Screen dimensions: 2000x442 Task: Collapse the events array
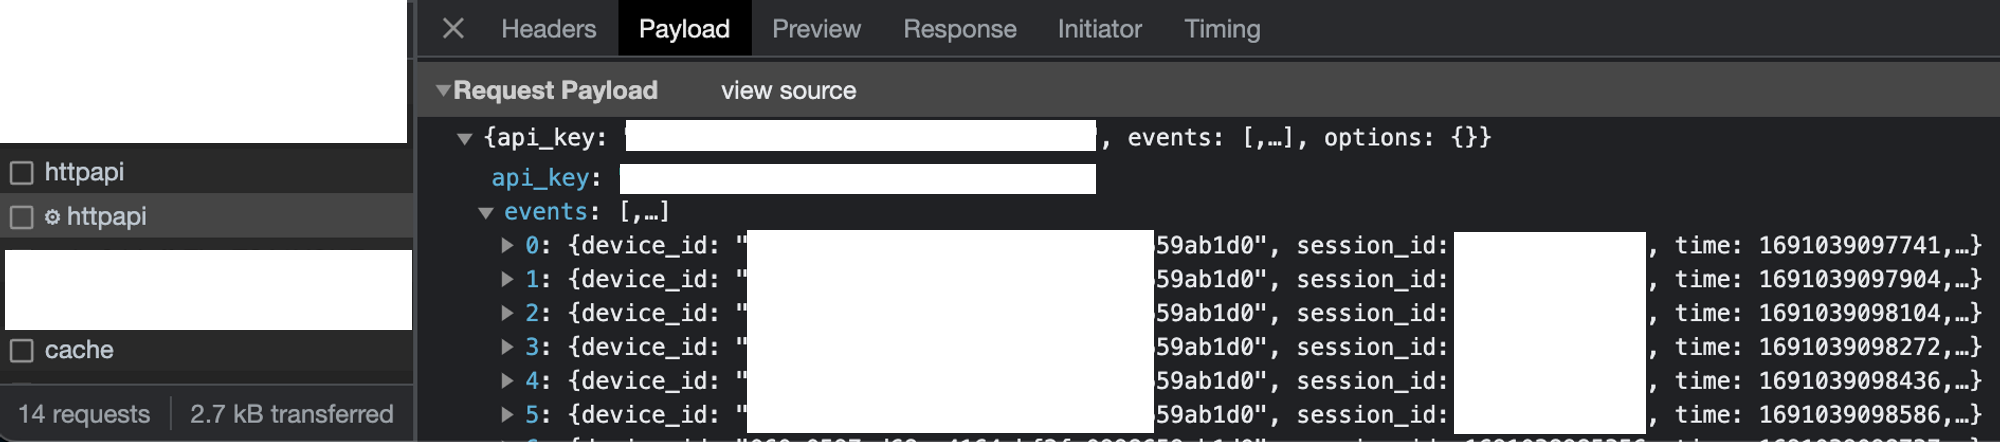coord(486,213)
